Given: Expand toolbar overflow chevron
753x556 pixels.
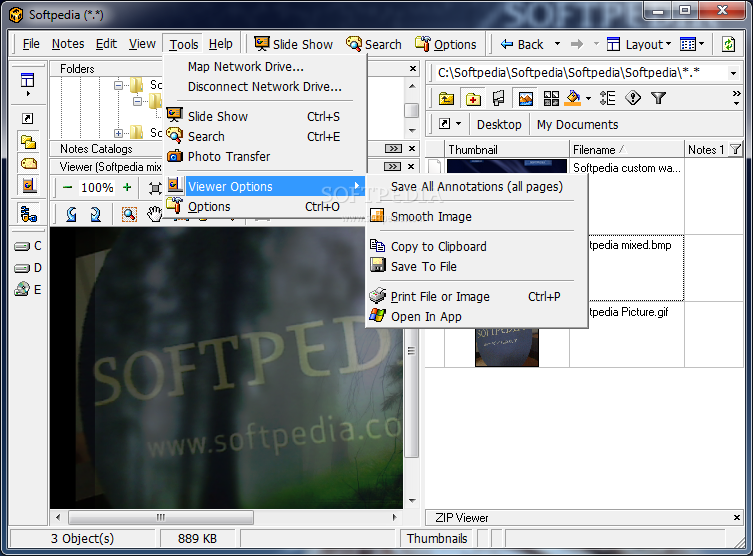Looking at the screenshot, I should (736, 97).
